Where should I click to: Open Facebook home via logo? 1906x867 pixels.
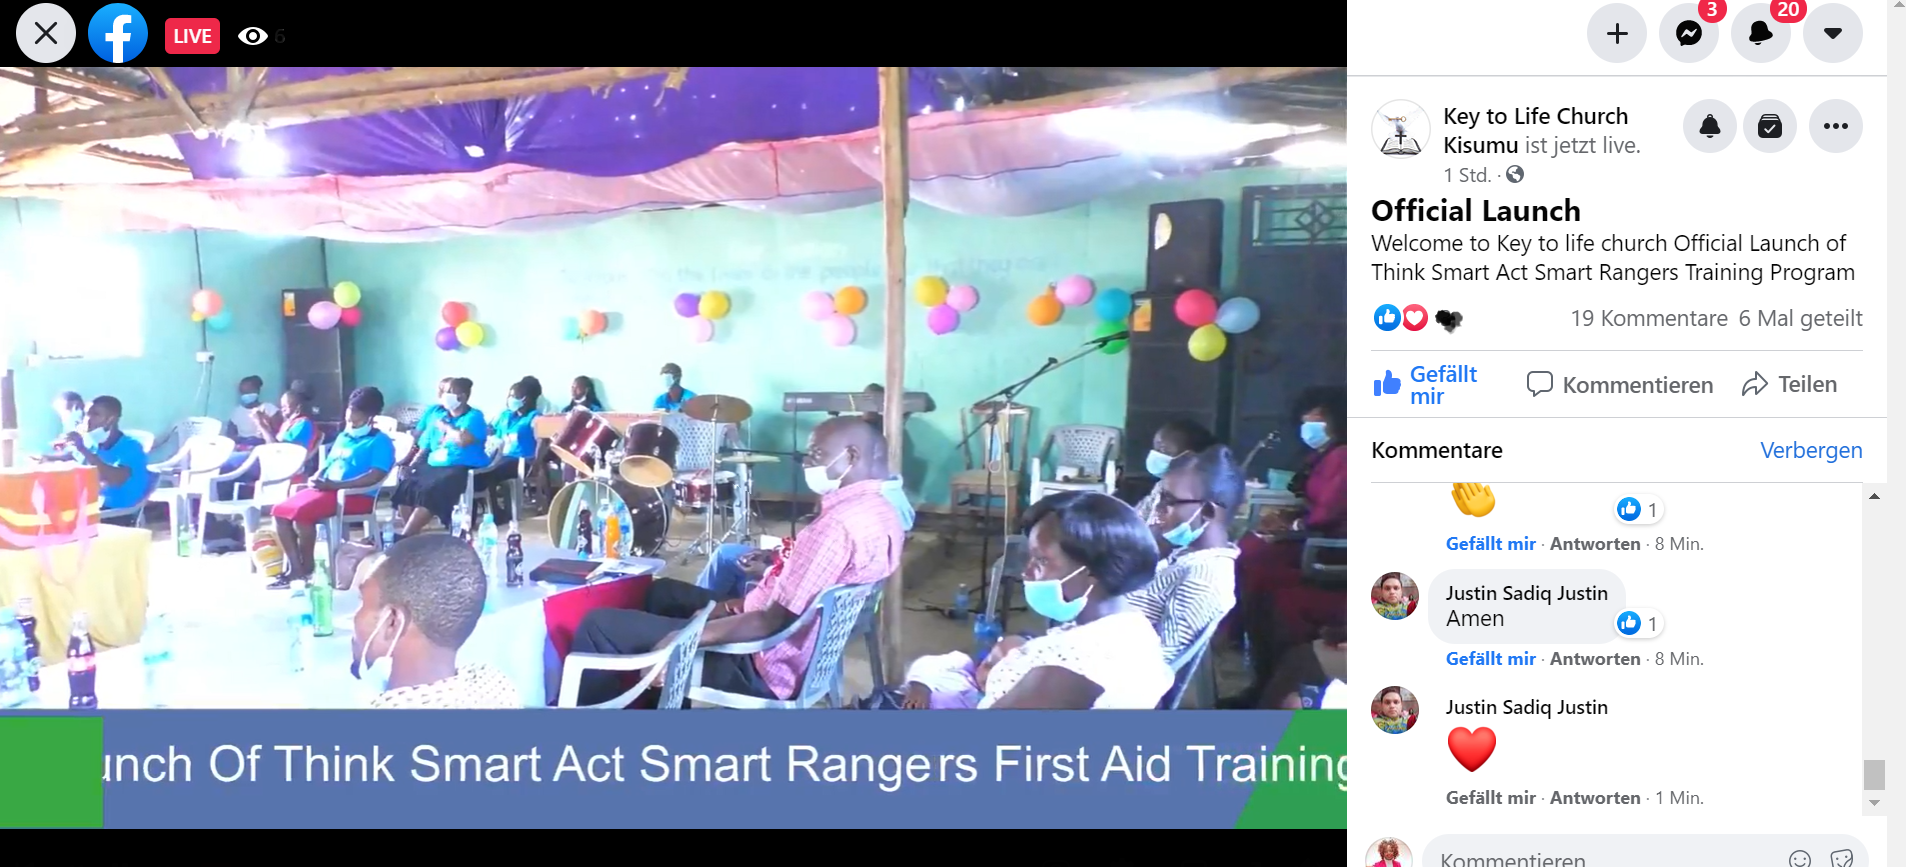pyautogui.click(x=118, y=33)
